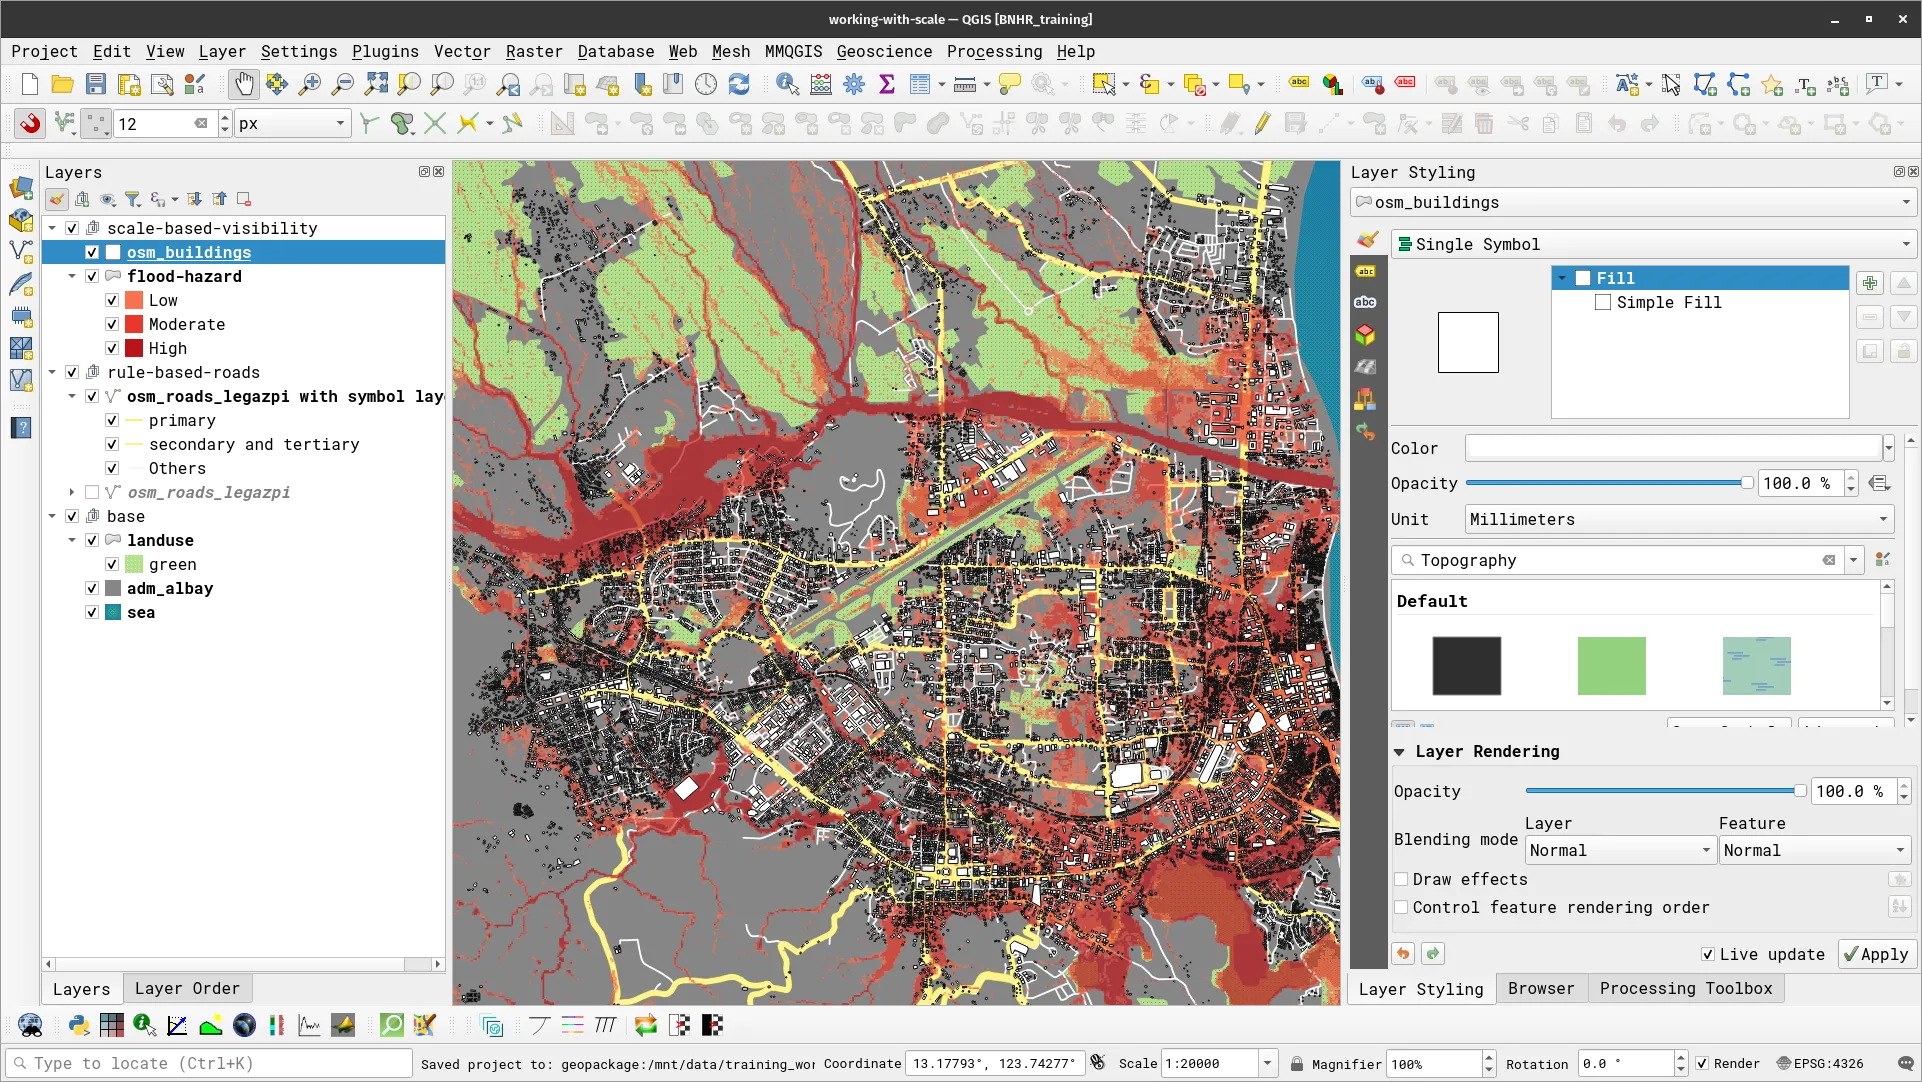Click the green Default symbol swatch
This screenshot has width=1922, height=1082.
pos(1611,665)
